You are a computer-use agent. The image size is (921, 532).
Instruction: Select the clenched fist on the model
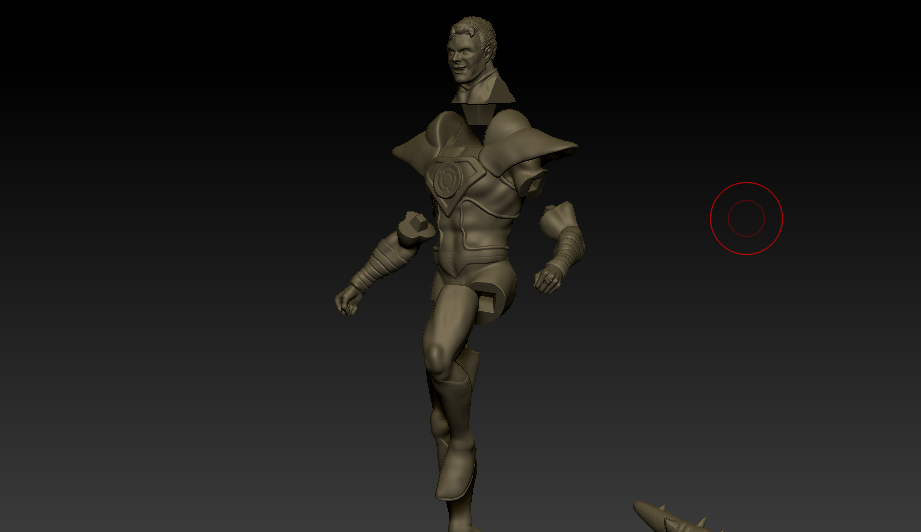pos(347,301)
